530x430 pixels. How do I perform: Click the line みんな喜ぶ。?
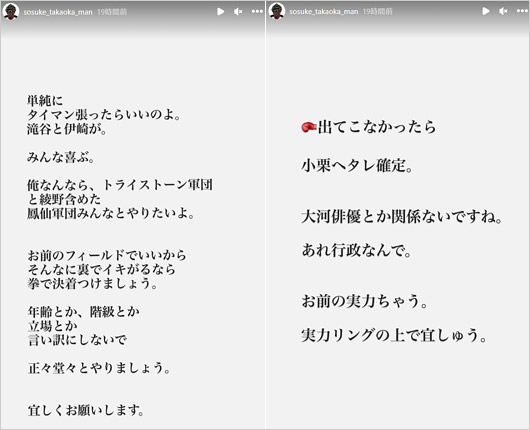(61, 158)
